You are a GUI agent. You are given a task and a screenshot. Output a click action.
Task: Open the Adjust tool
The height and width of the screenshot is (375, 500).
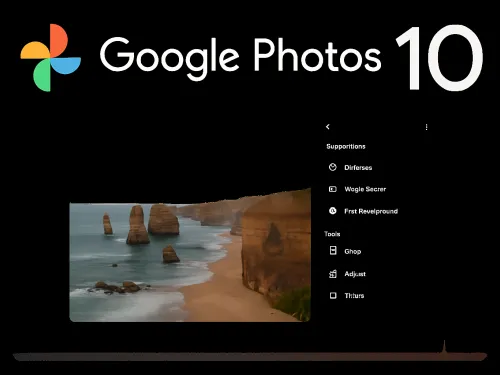[355, 274]
